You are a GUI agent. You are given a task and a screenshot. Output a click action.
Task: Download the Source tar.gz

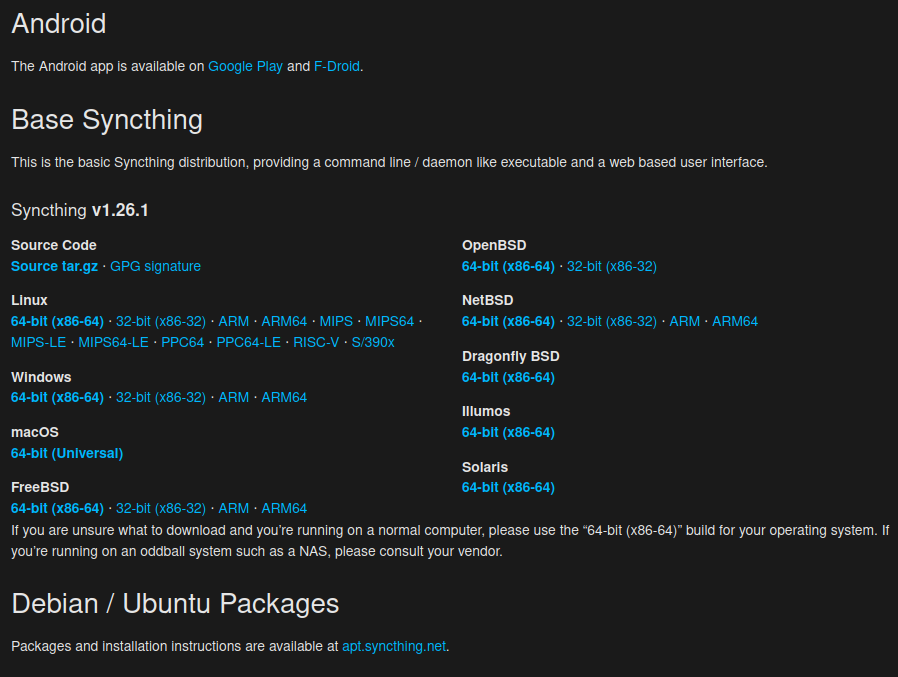tap(54, 266)
